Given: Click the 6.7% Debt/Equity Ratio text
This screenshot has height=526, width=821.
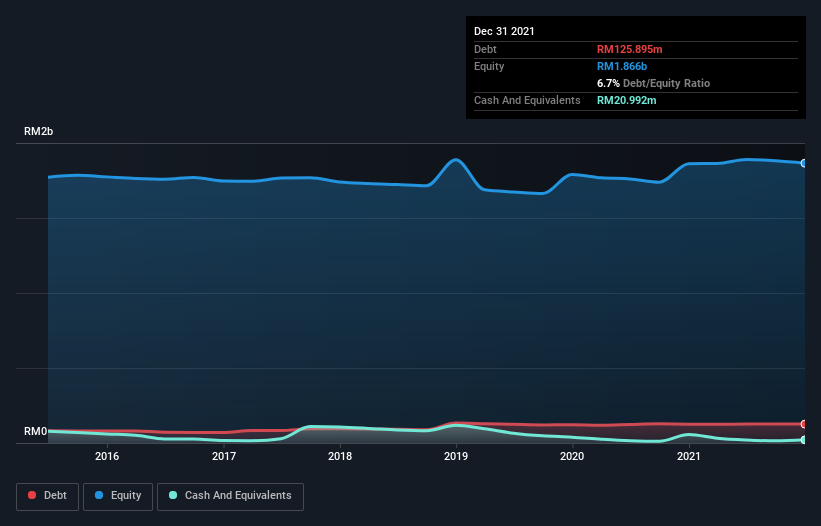Looking at the screenshot, I should pyautogui.click(x=653, y=83).
